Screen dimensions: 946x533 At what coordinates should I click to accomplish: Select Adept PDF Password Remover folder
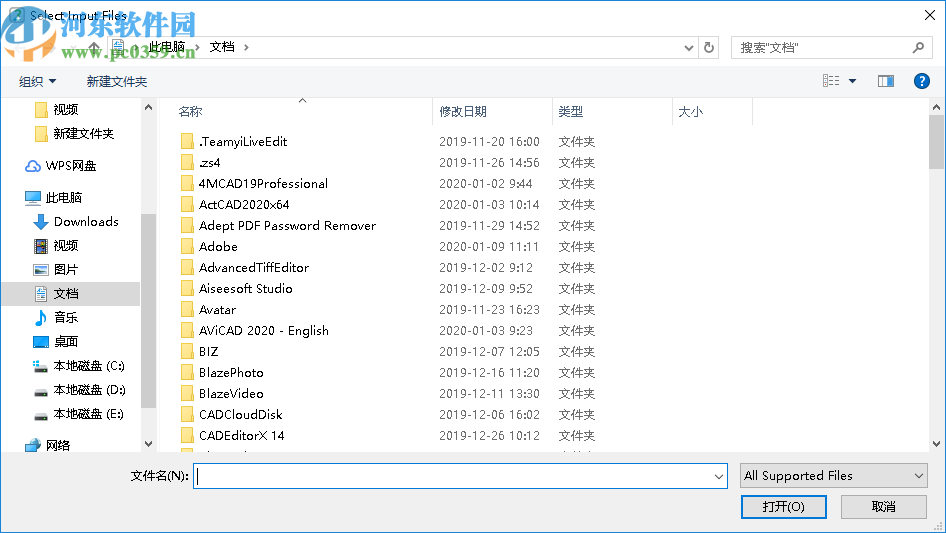pos(287,226)
